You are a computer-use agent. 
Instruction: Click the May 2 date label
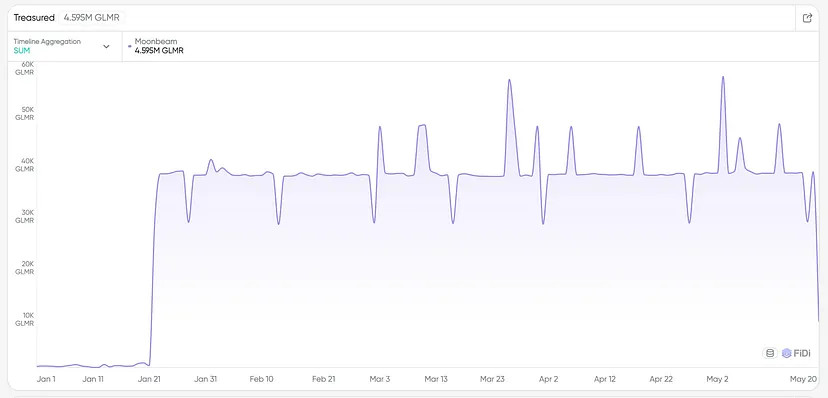pos(717,379)
